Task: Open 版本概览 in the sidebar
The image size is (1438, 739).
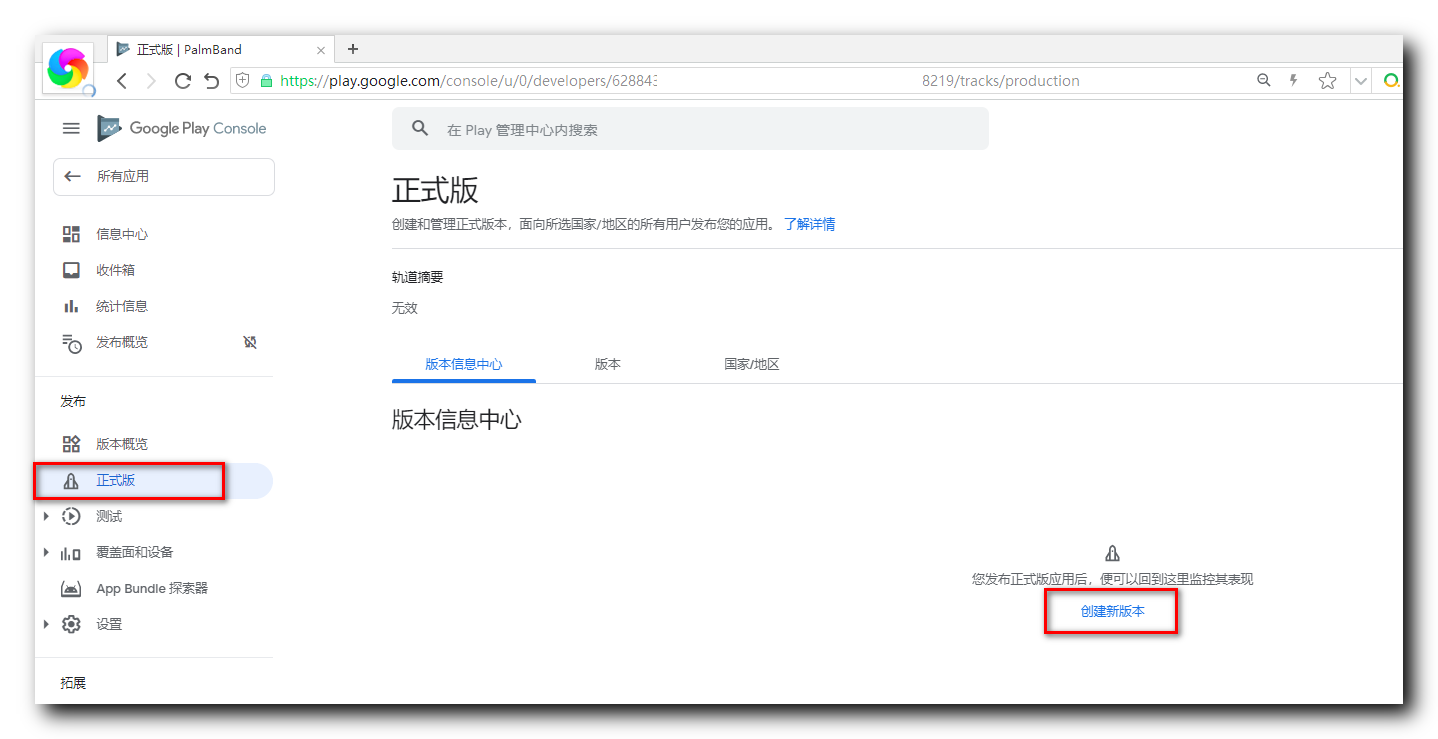Action: (122, 444)
